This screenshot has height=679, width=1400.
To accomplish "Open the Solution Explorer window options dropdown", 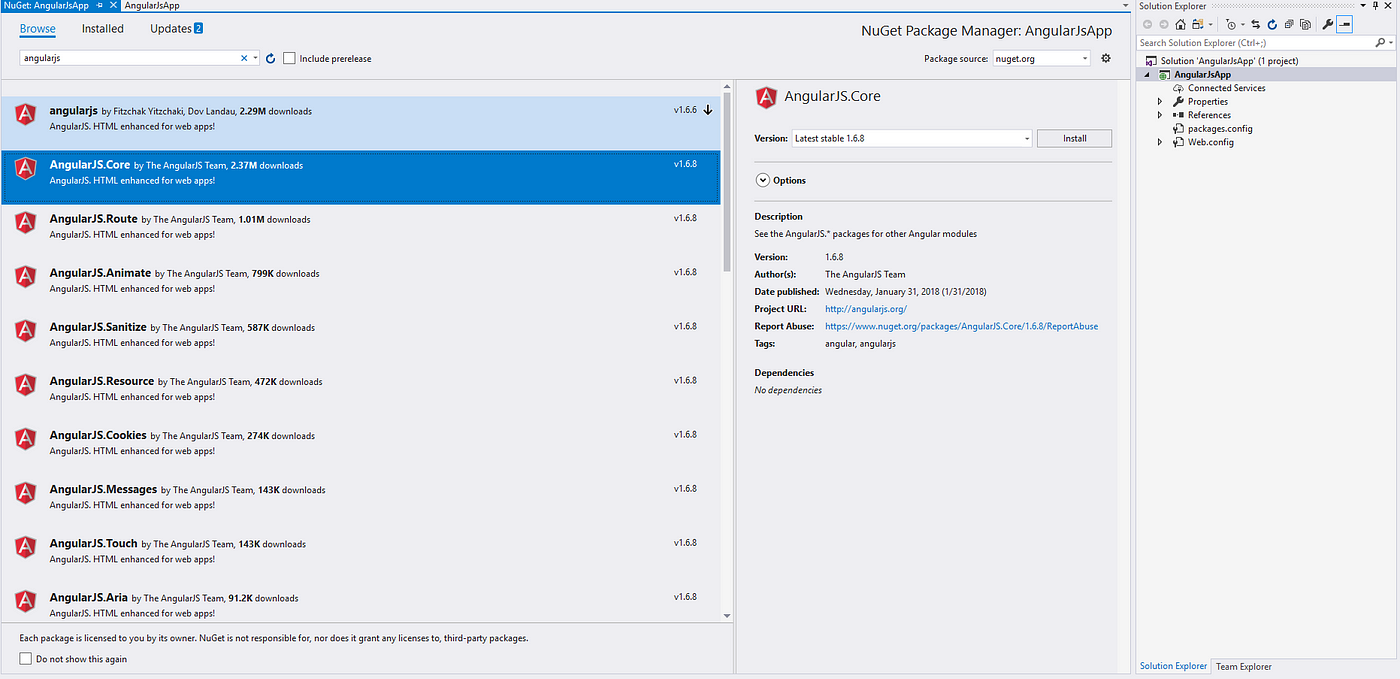I will pos(1363,6).
